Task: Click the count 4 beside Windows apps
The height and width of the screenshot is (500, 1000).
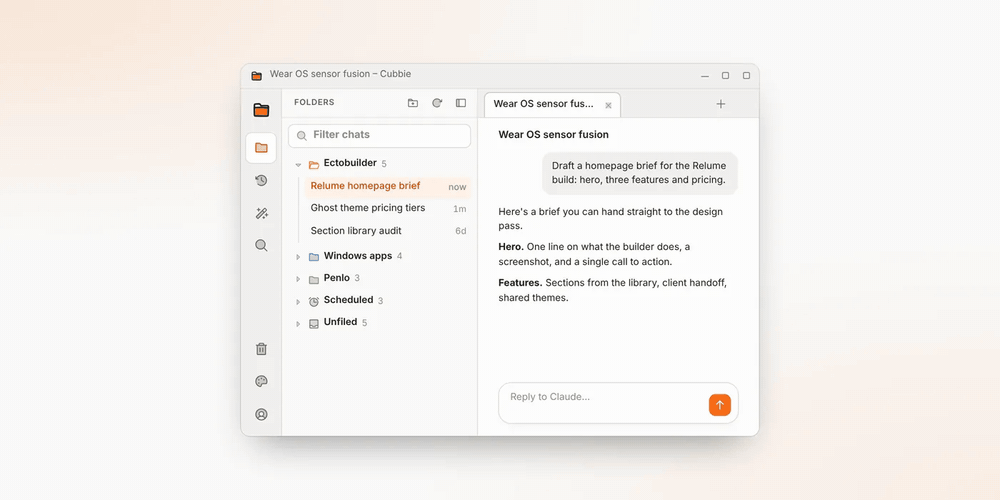Action: click(x=399, y=256)
